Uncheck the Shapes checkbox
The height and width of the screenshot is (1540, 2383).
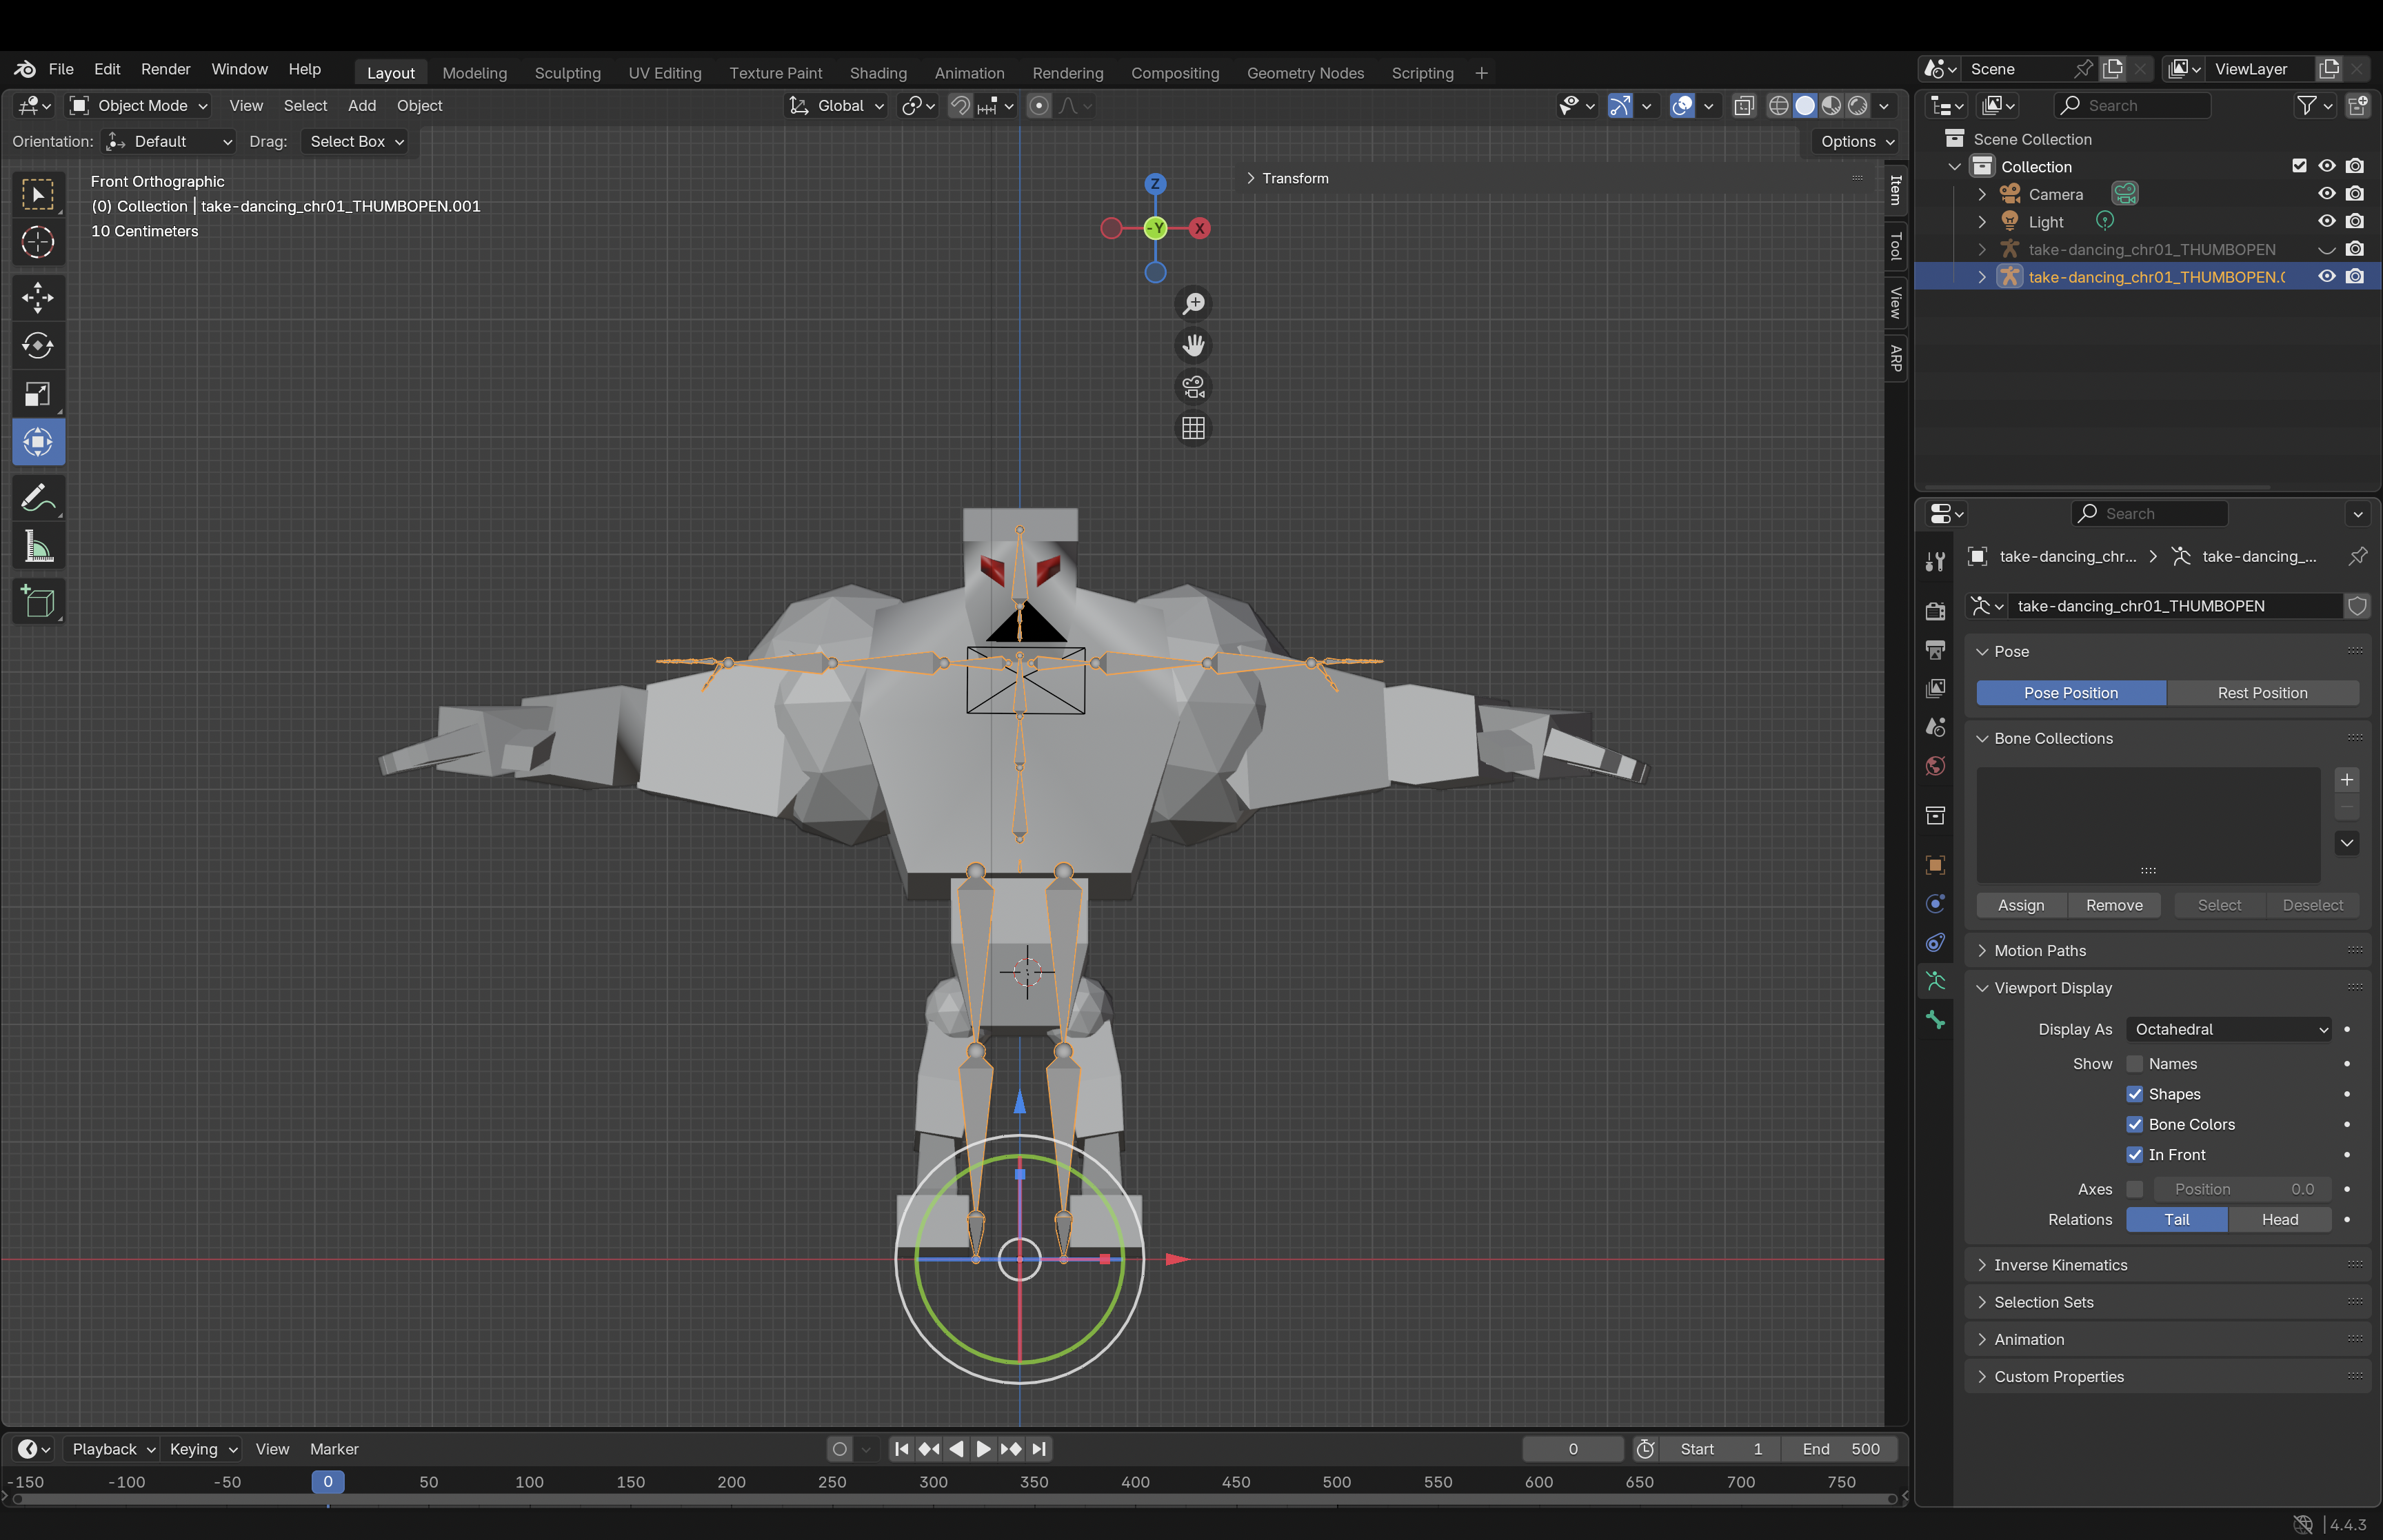pyautogui.click(x=2135, y=1094)
